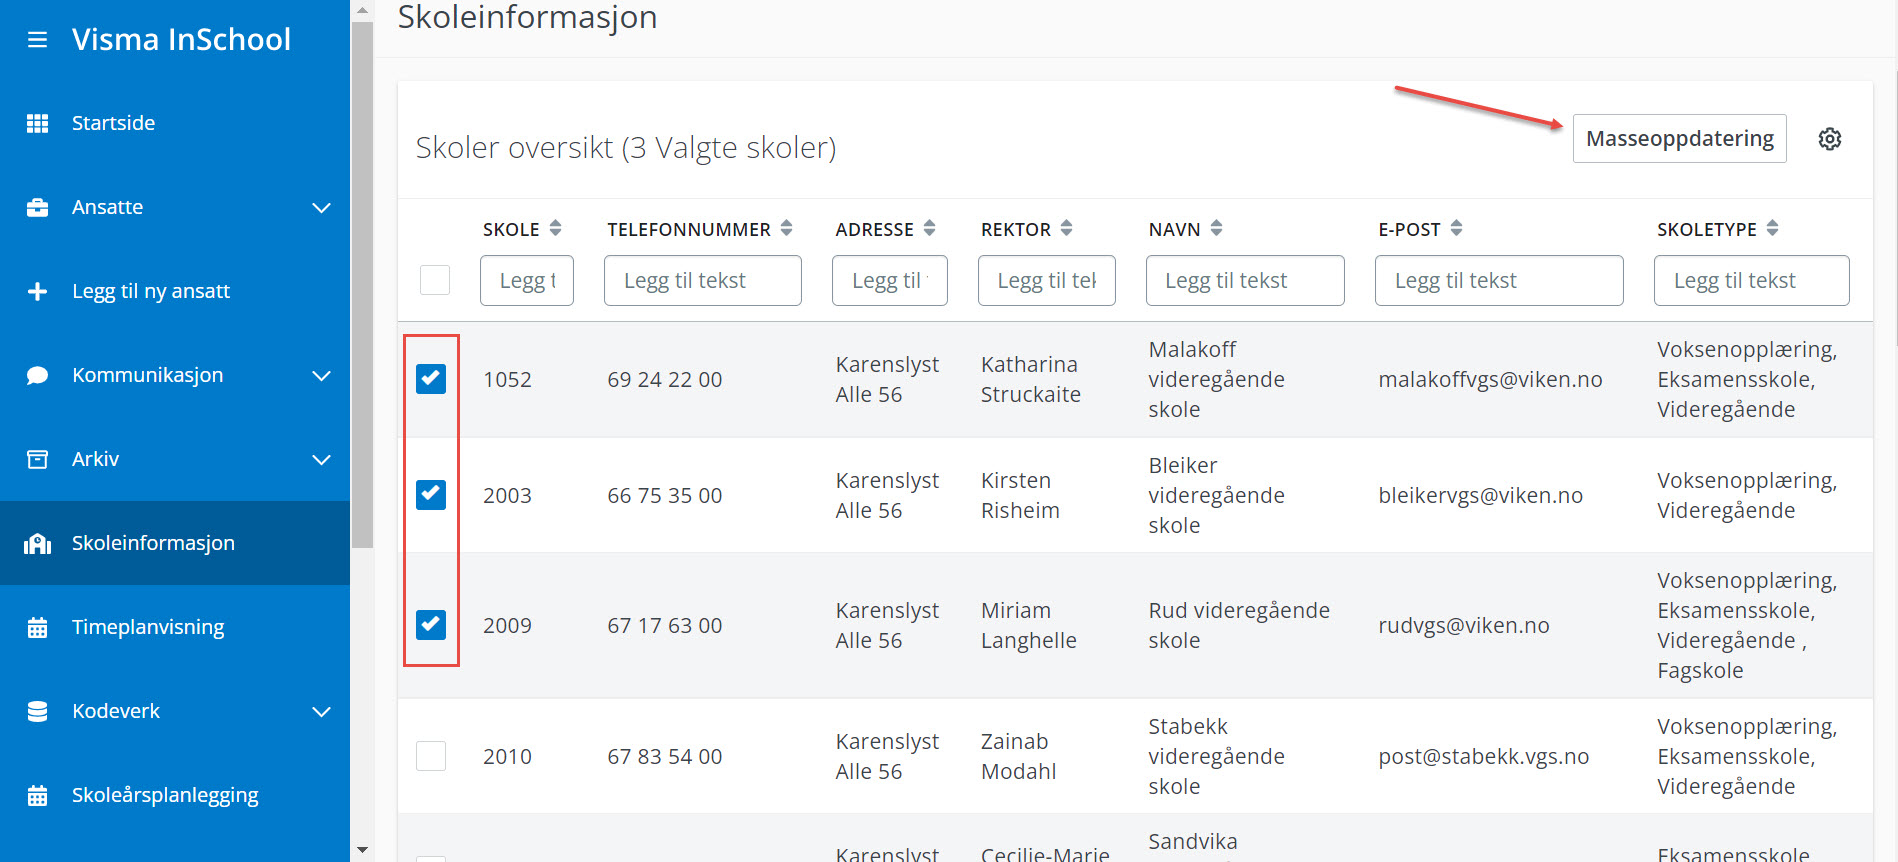Select Skoleinformasjon menu item

coord(175,543)
